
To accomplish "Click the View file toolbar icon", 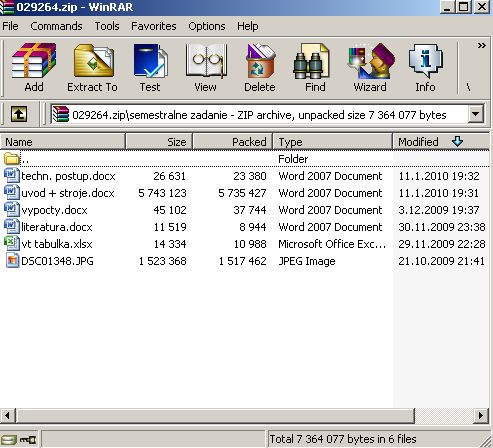I will click(x=206, y=61).
